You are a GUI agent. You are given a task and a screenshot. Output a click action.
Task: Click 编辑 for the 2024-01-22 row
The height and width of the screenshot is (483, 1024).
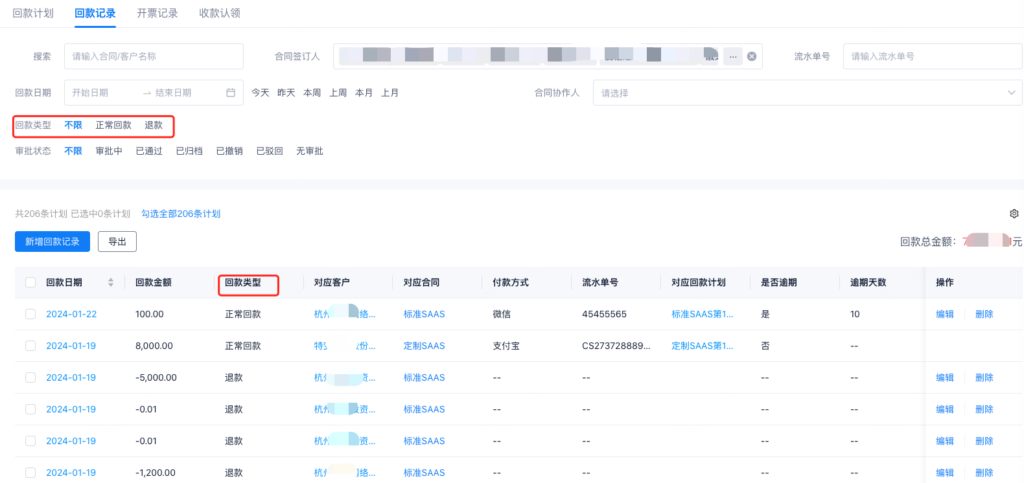coord(944,314)
